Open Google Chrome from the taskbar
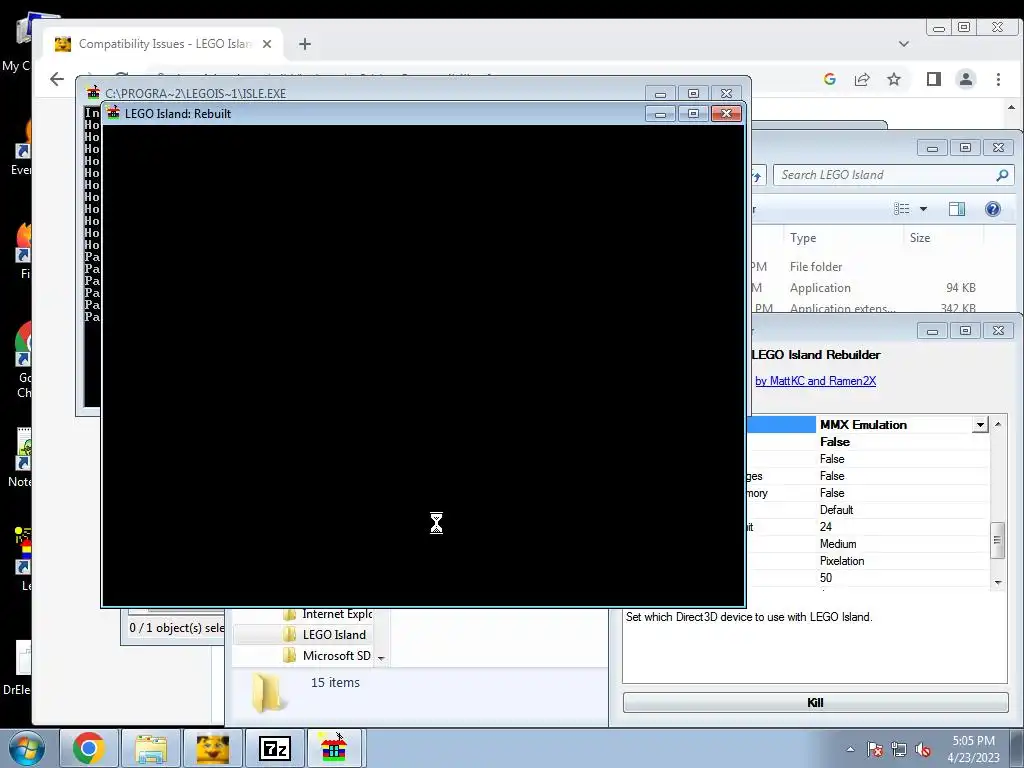Viewport: 1024px width, 768px height. click(89, 748)
